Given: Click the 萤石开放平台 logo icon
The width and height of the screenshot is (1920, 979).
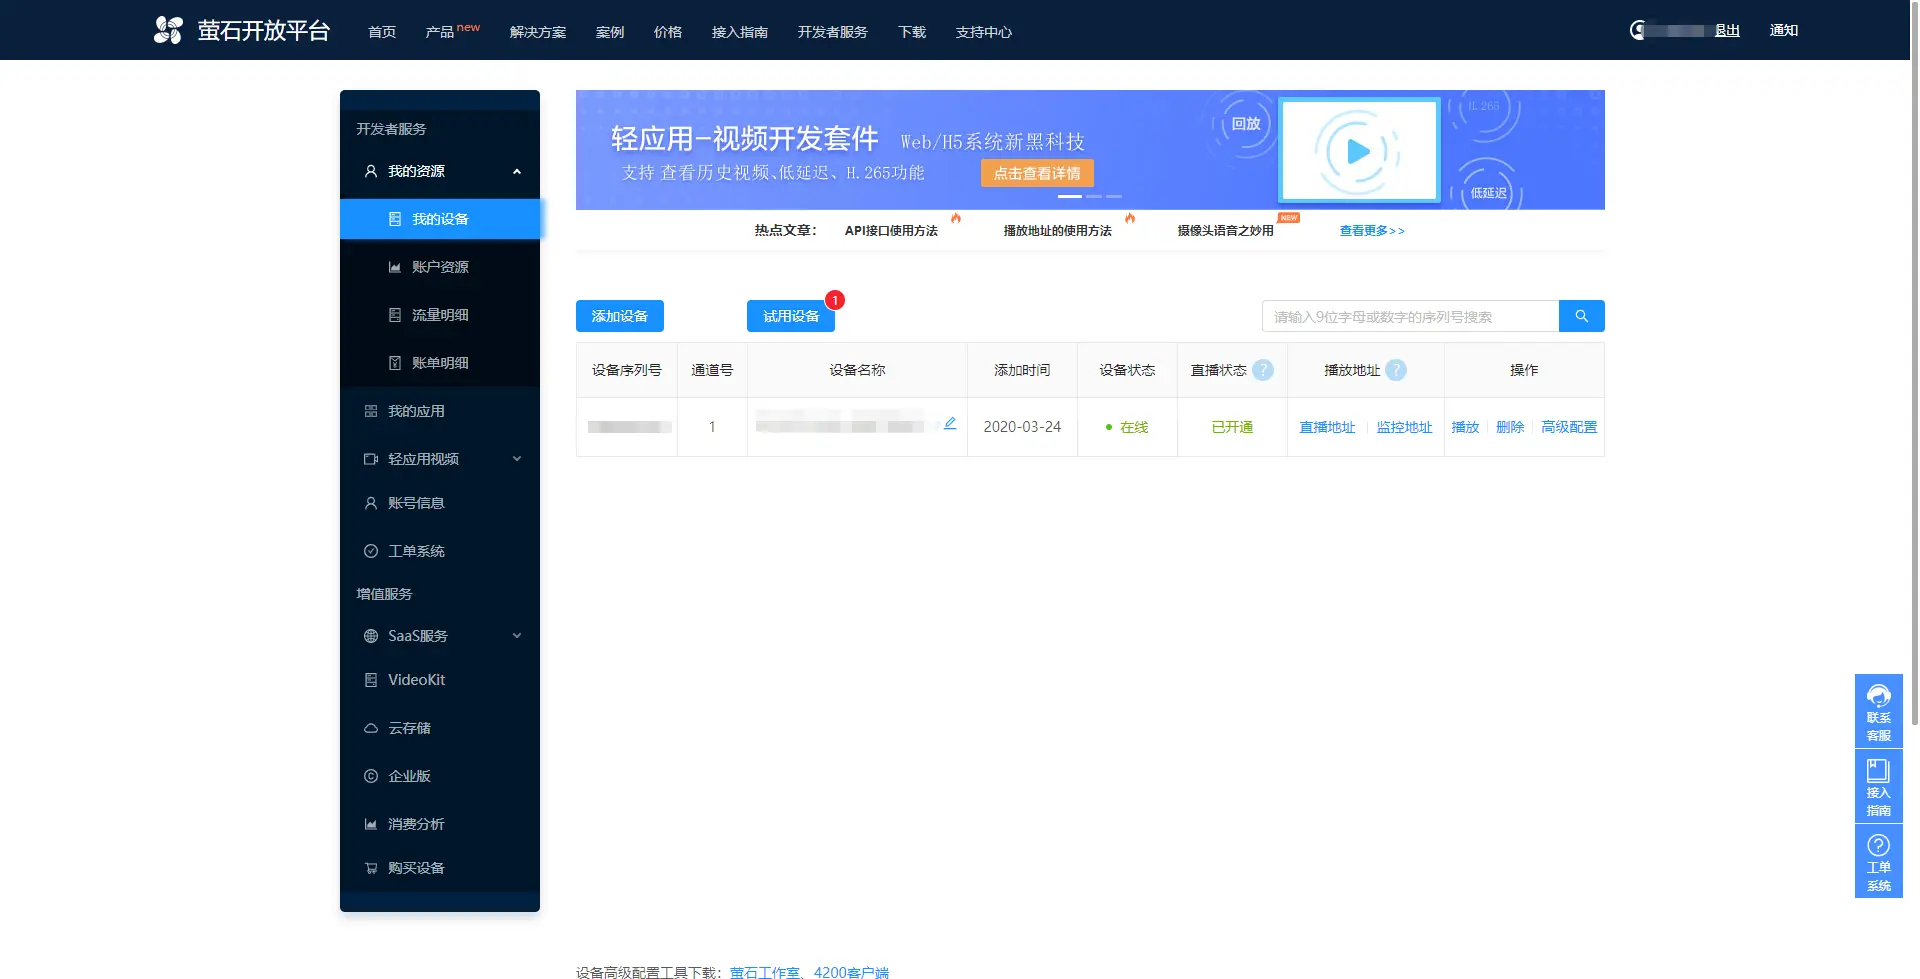Looking at the screenshot, I should (168, 30).
